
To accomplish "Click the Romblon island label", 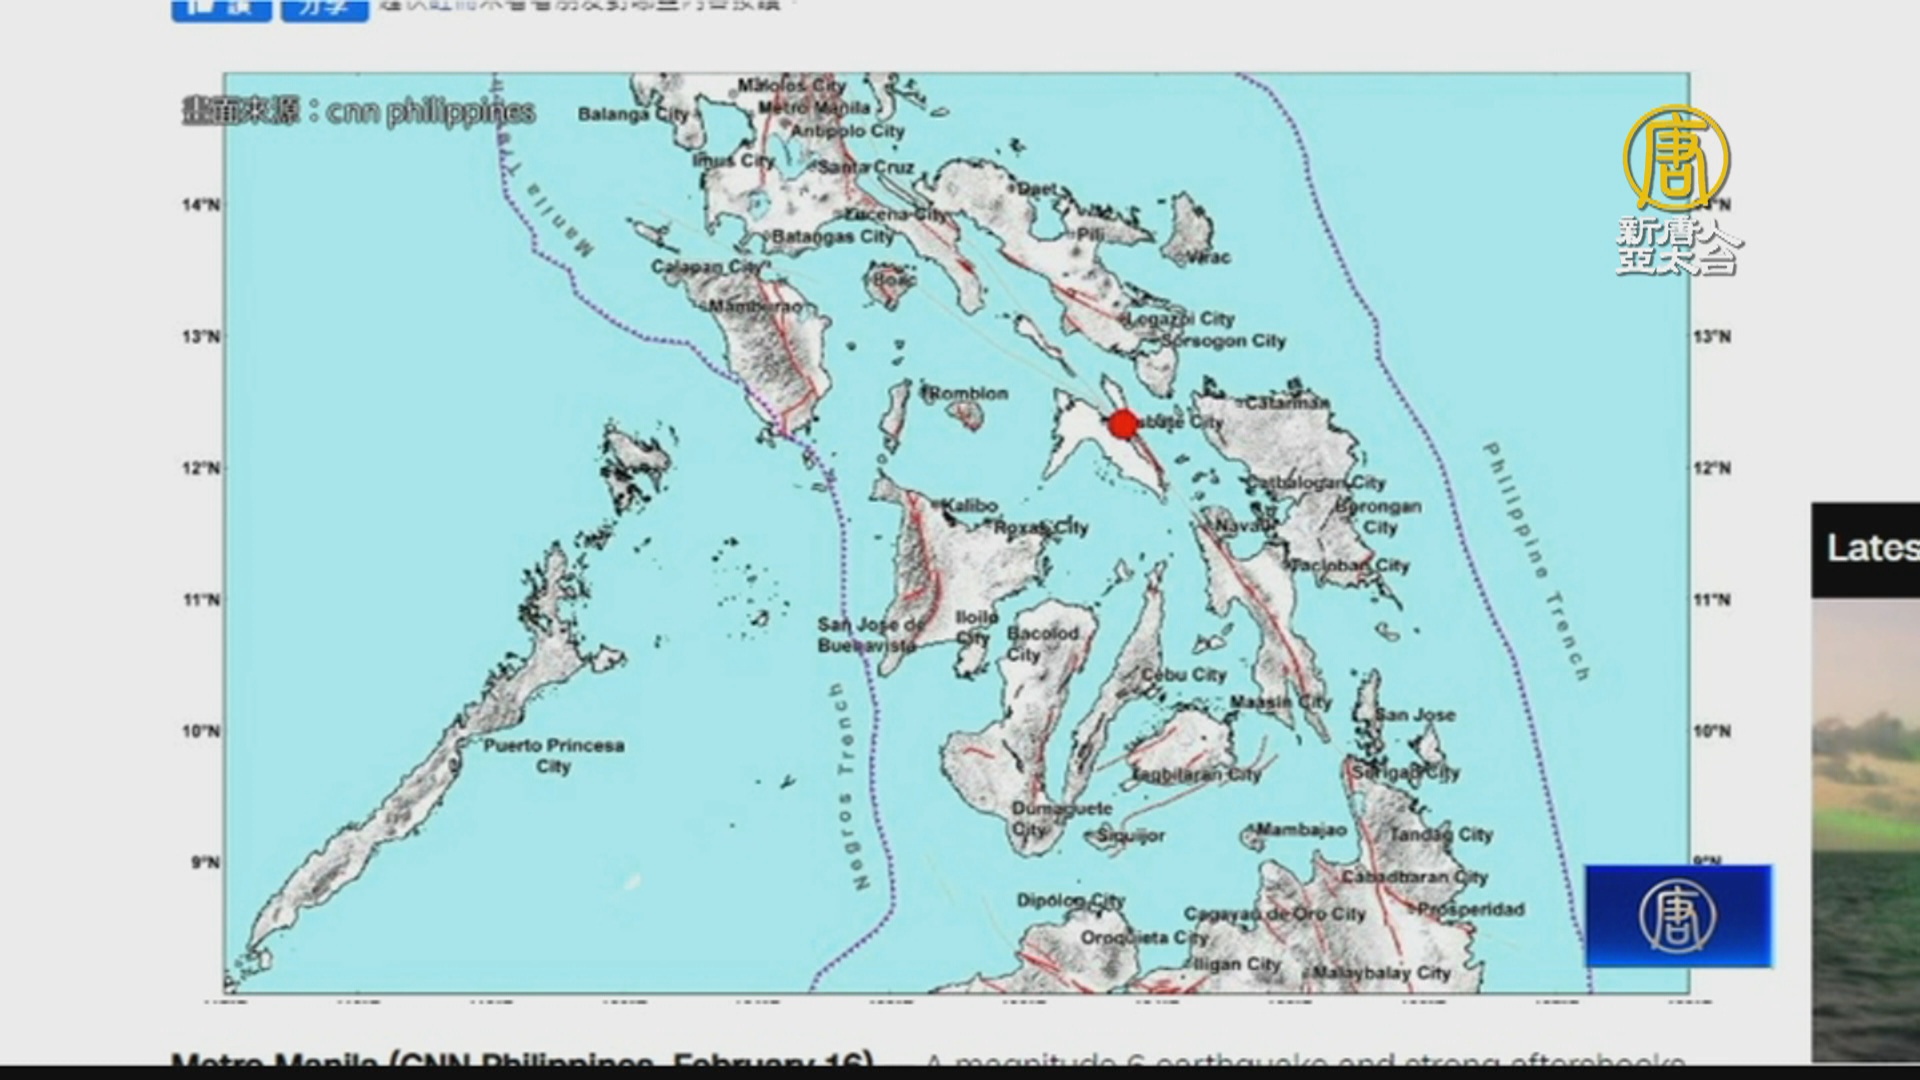I will [x=967, y=393].
